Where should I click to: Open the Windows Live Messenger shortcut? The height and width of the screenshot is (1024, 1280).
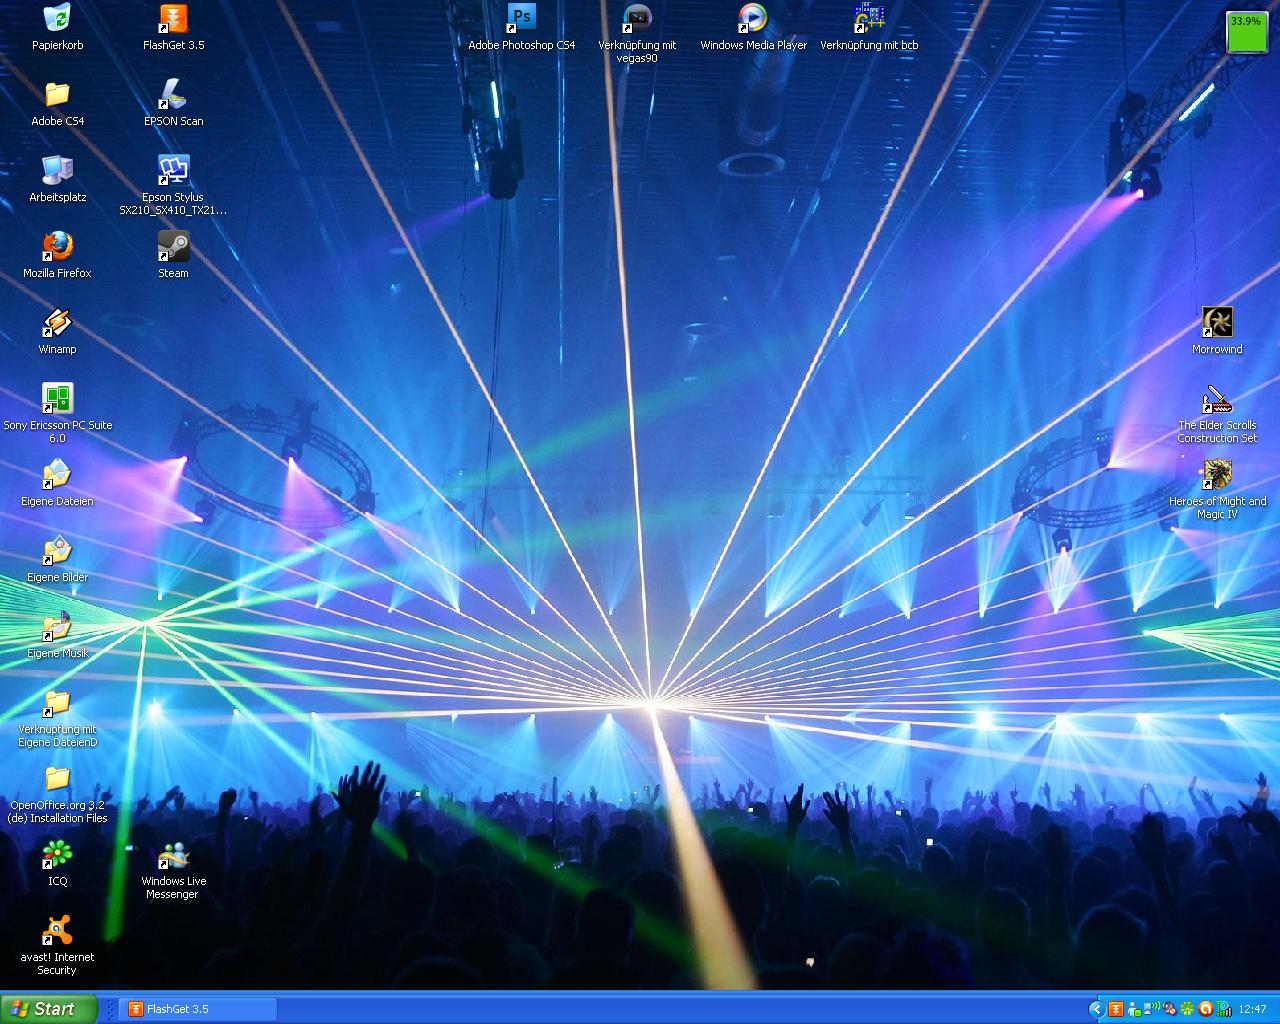click(x=173, y=857)
